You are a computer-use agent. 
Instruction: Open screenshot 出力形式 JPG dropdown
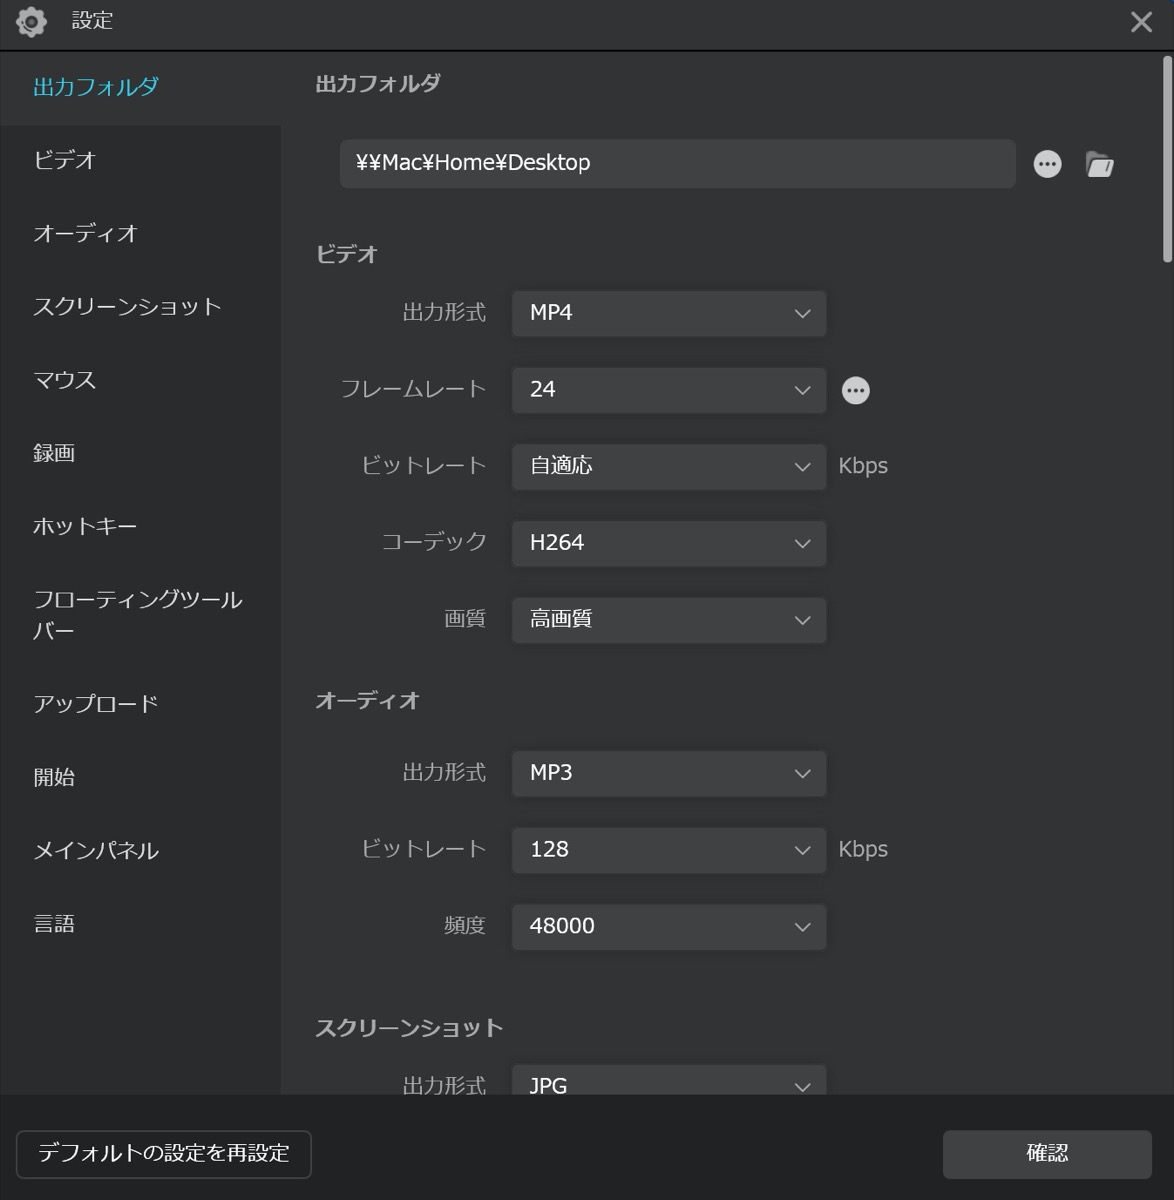[669, 1081]
